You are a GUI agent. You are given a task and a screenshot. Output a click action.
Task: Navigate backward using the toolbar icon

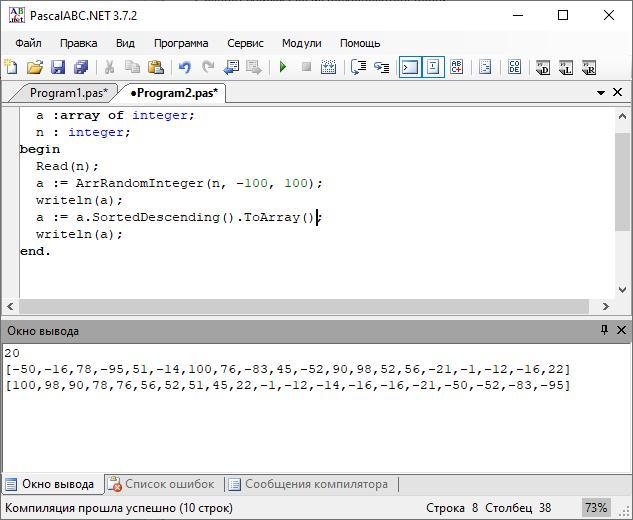click(231, 67)
